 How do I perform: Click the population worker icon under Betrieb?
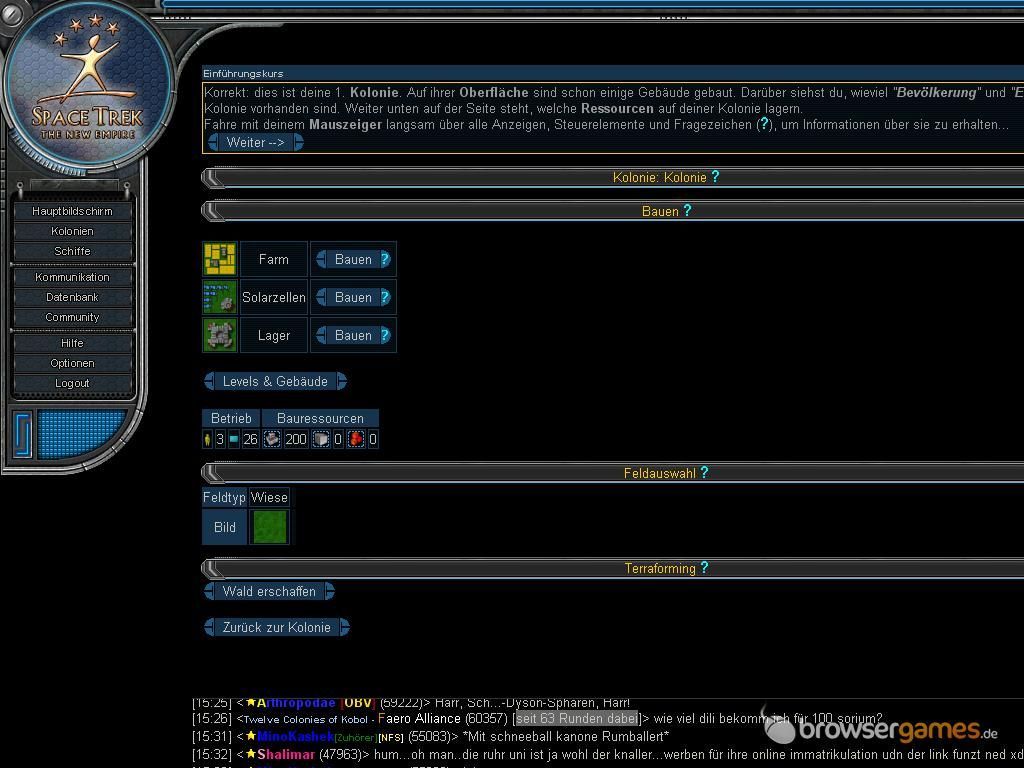208,439
